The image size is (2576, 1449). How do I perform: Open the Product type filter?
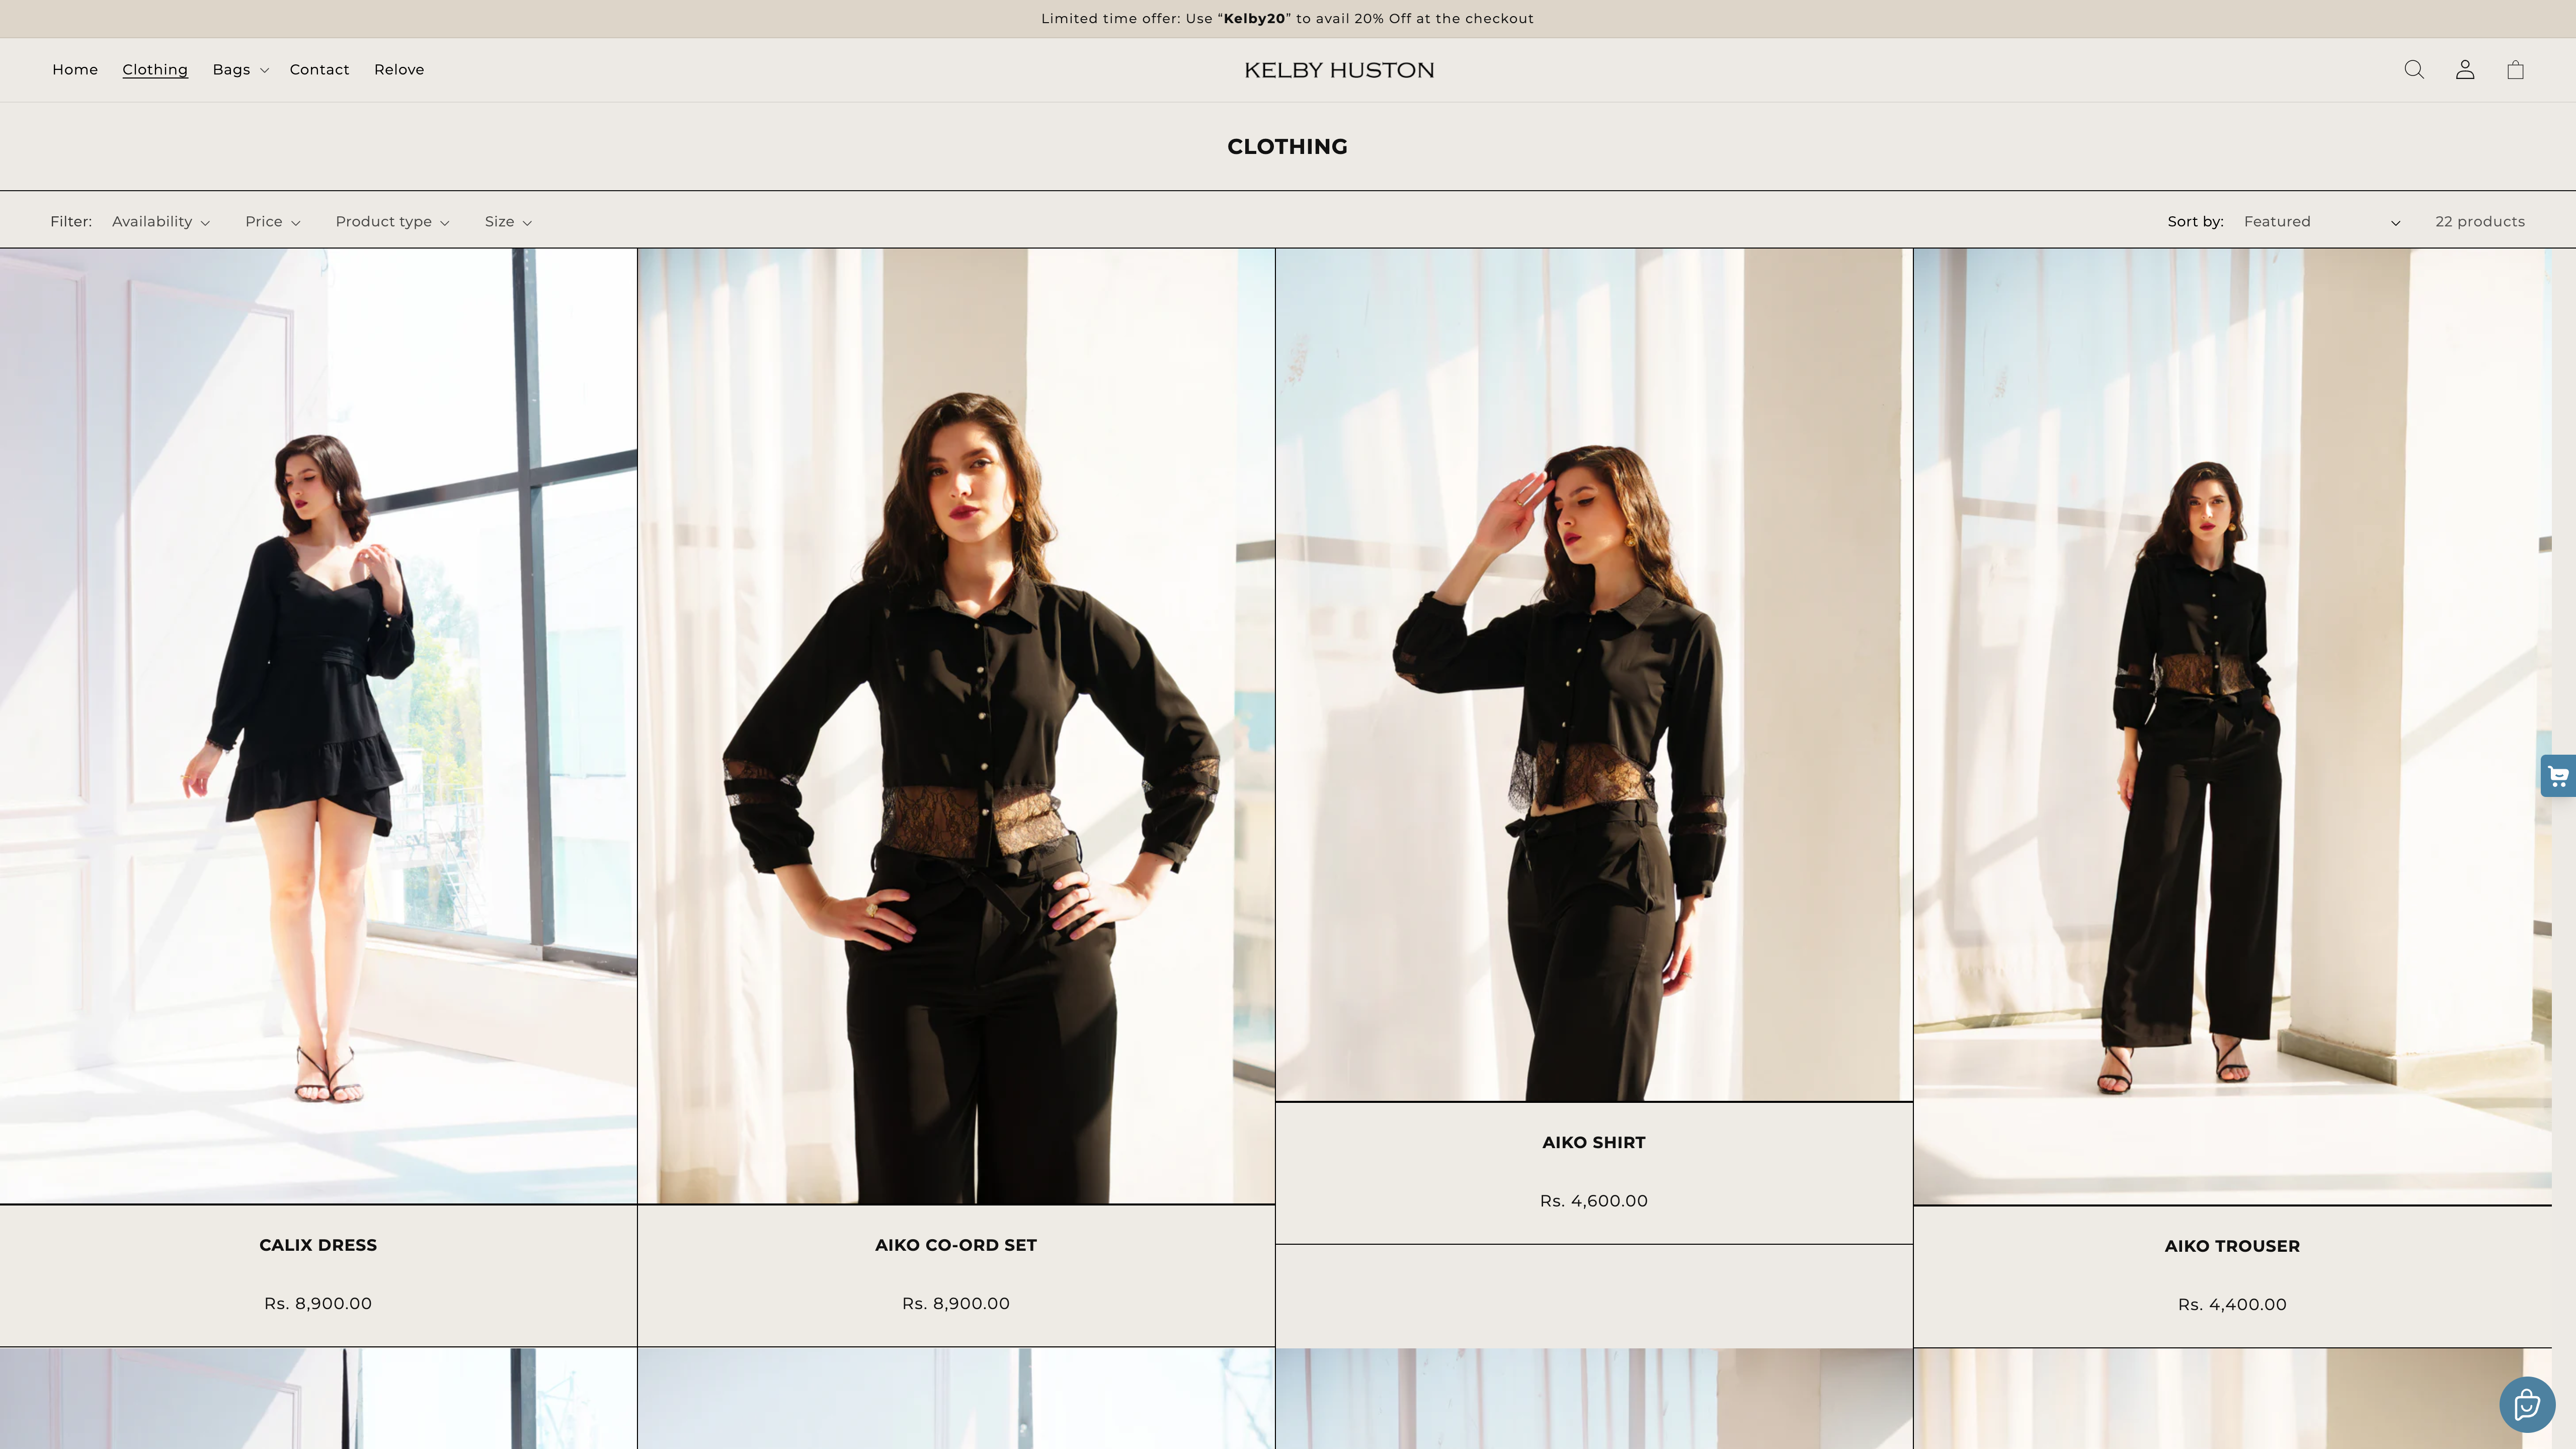tap(392, 222)
